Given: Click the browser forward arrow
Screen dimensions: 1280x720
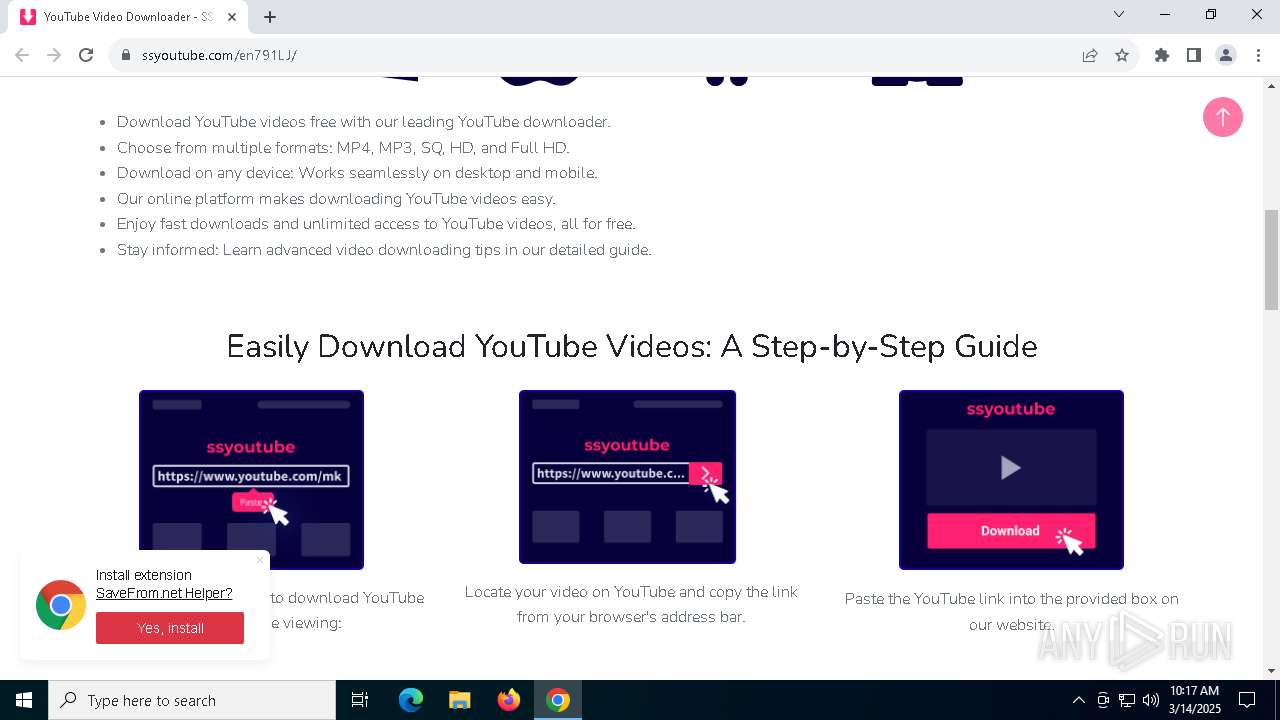Looking at the screenshot, I should (54, 55).
